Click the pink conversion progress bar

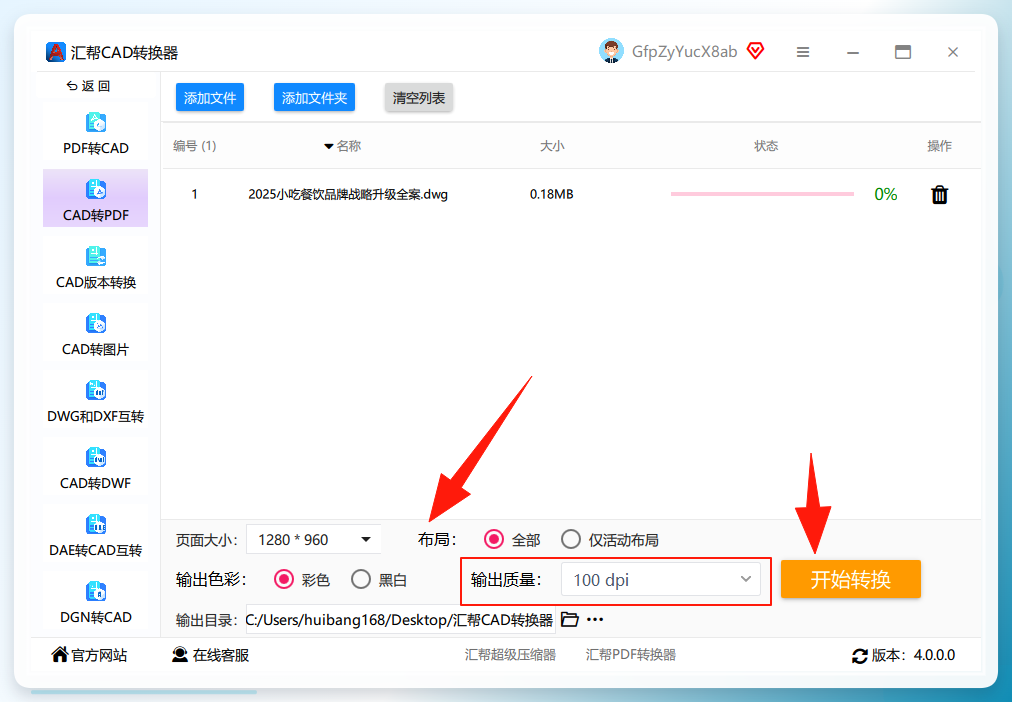coord(762,194)
